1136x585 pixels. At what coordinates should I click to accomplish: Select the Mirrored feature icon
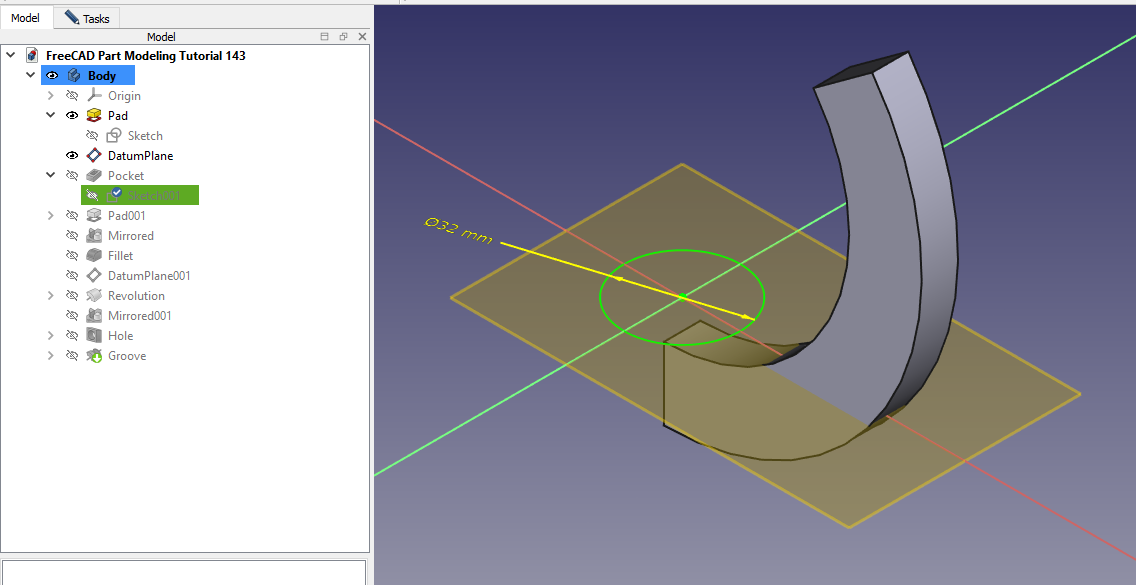[94, 236]
